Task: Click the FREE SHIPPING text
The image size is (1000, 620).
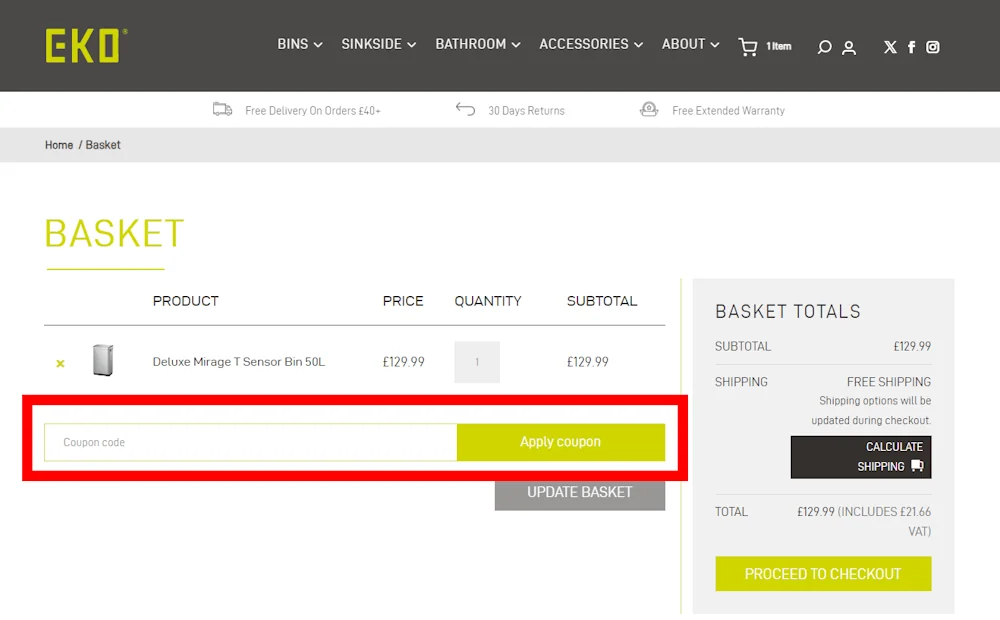Action: pyautogui.click(x=889, y=381)
